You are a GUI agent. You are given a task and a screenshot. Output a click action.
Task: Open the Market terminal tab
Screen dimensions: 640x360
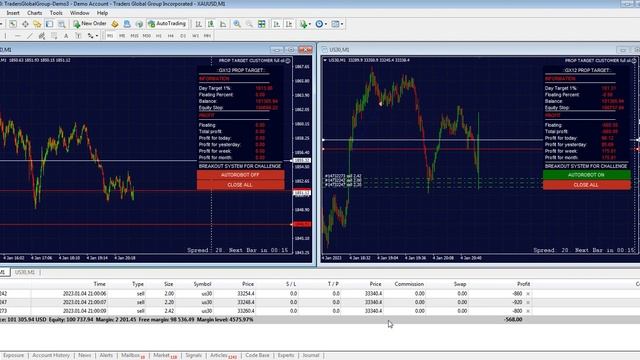(165, 356)
